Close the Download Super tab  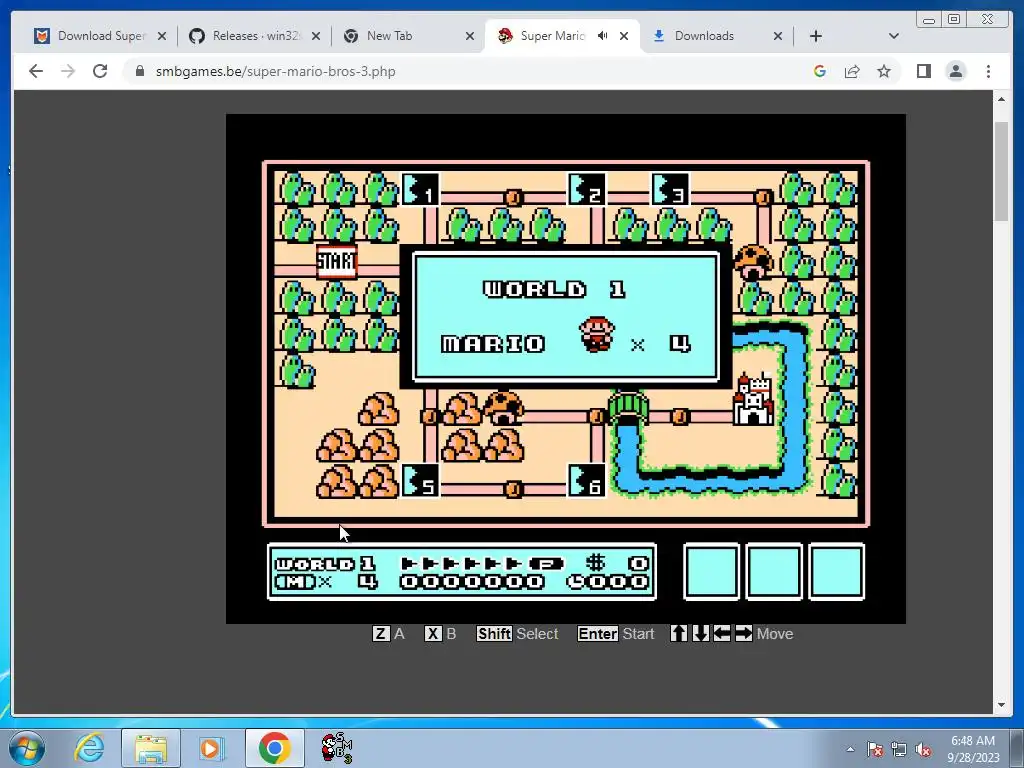pos(162,37)
